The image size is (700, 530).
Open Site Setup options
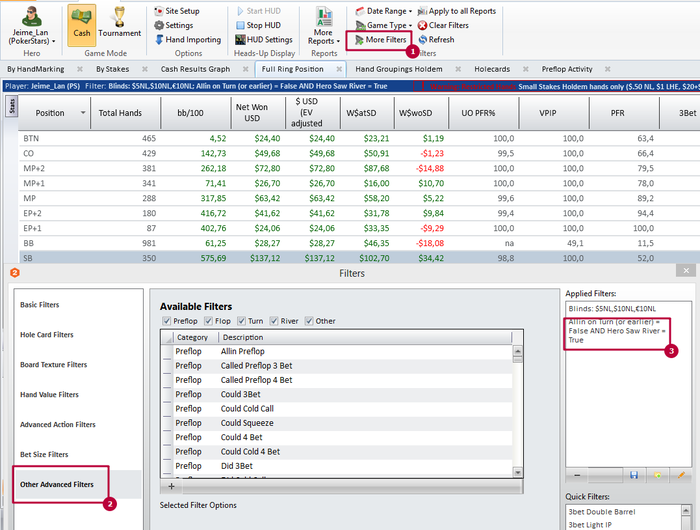[177, 11]
